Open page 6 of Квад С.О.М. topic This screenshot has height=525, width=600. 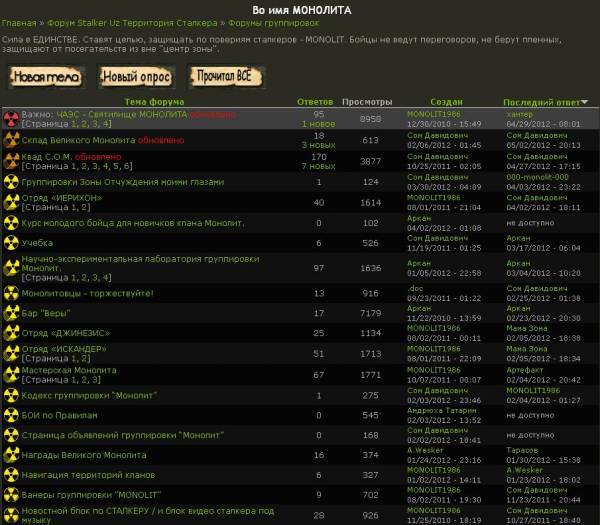(x=128, y=166)
